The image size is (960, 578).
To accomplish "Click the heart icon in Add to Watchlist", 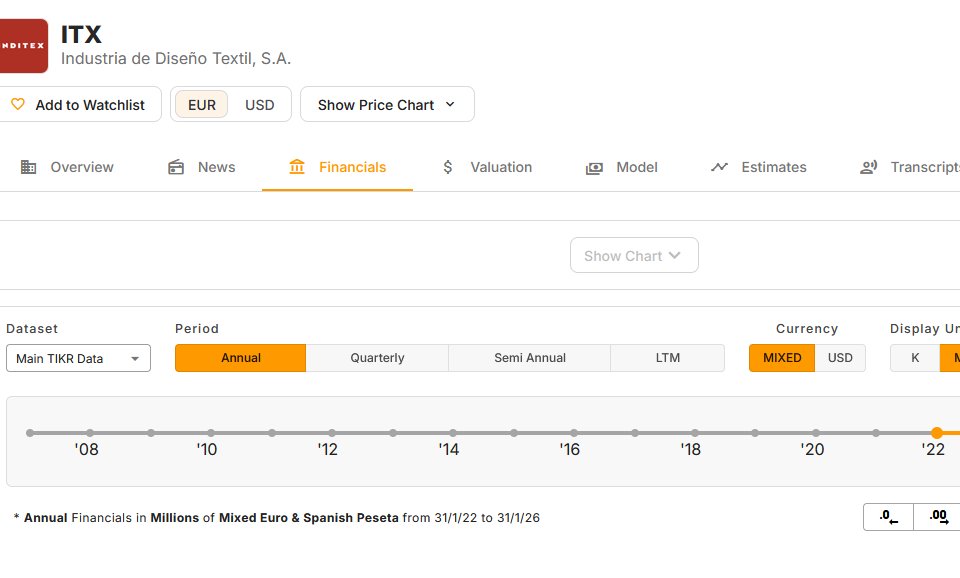I will coord(18,104).
